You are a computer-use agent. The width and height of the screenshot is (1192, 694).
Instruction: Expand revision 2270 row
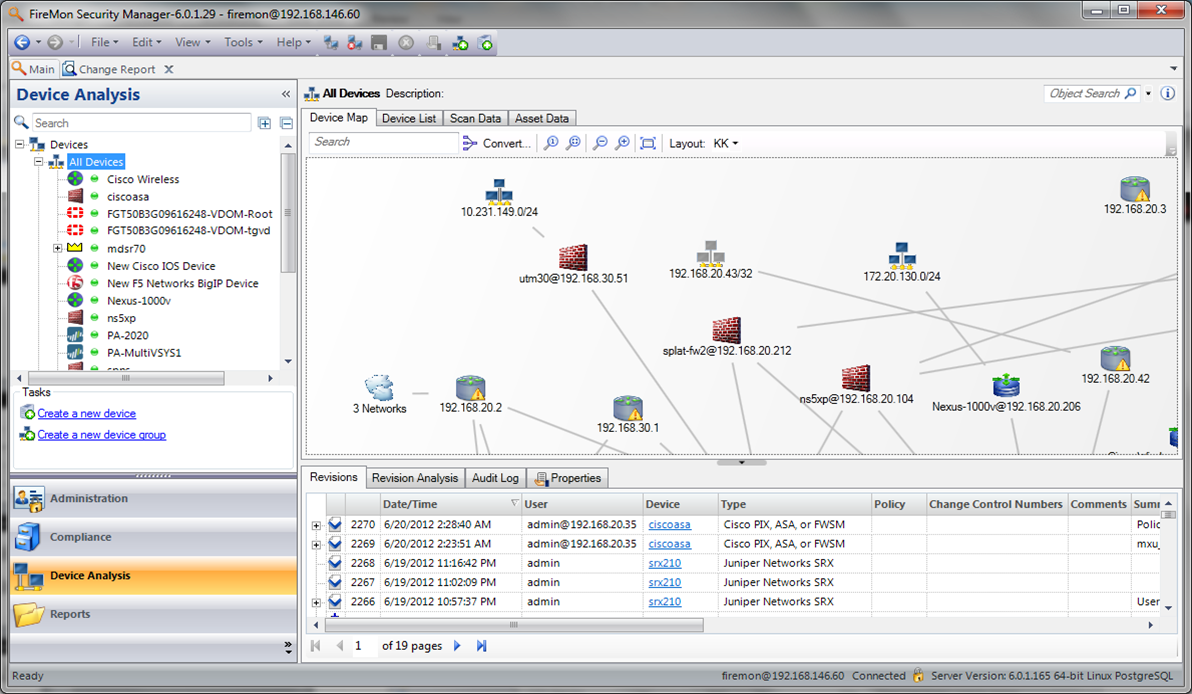(316, 525)
